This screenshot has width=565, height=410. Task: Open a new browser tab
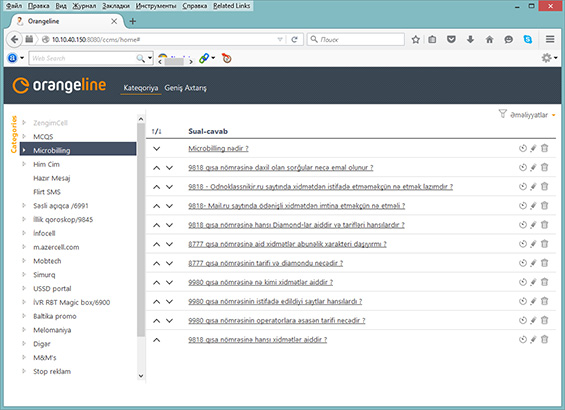point(133,21)
